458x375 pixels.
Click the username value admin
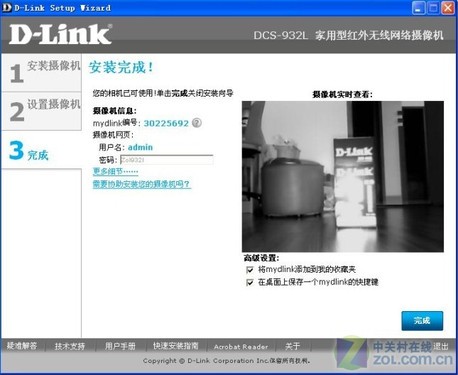[140, 147]
